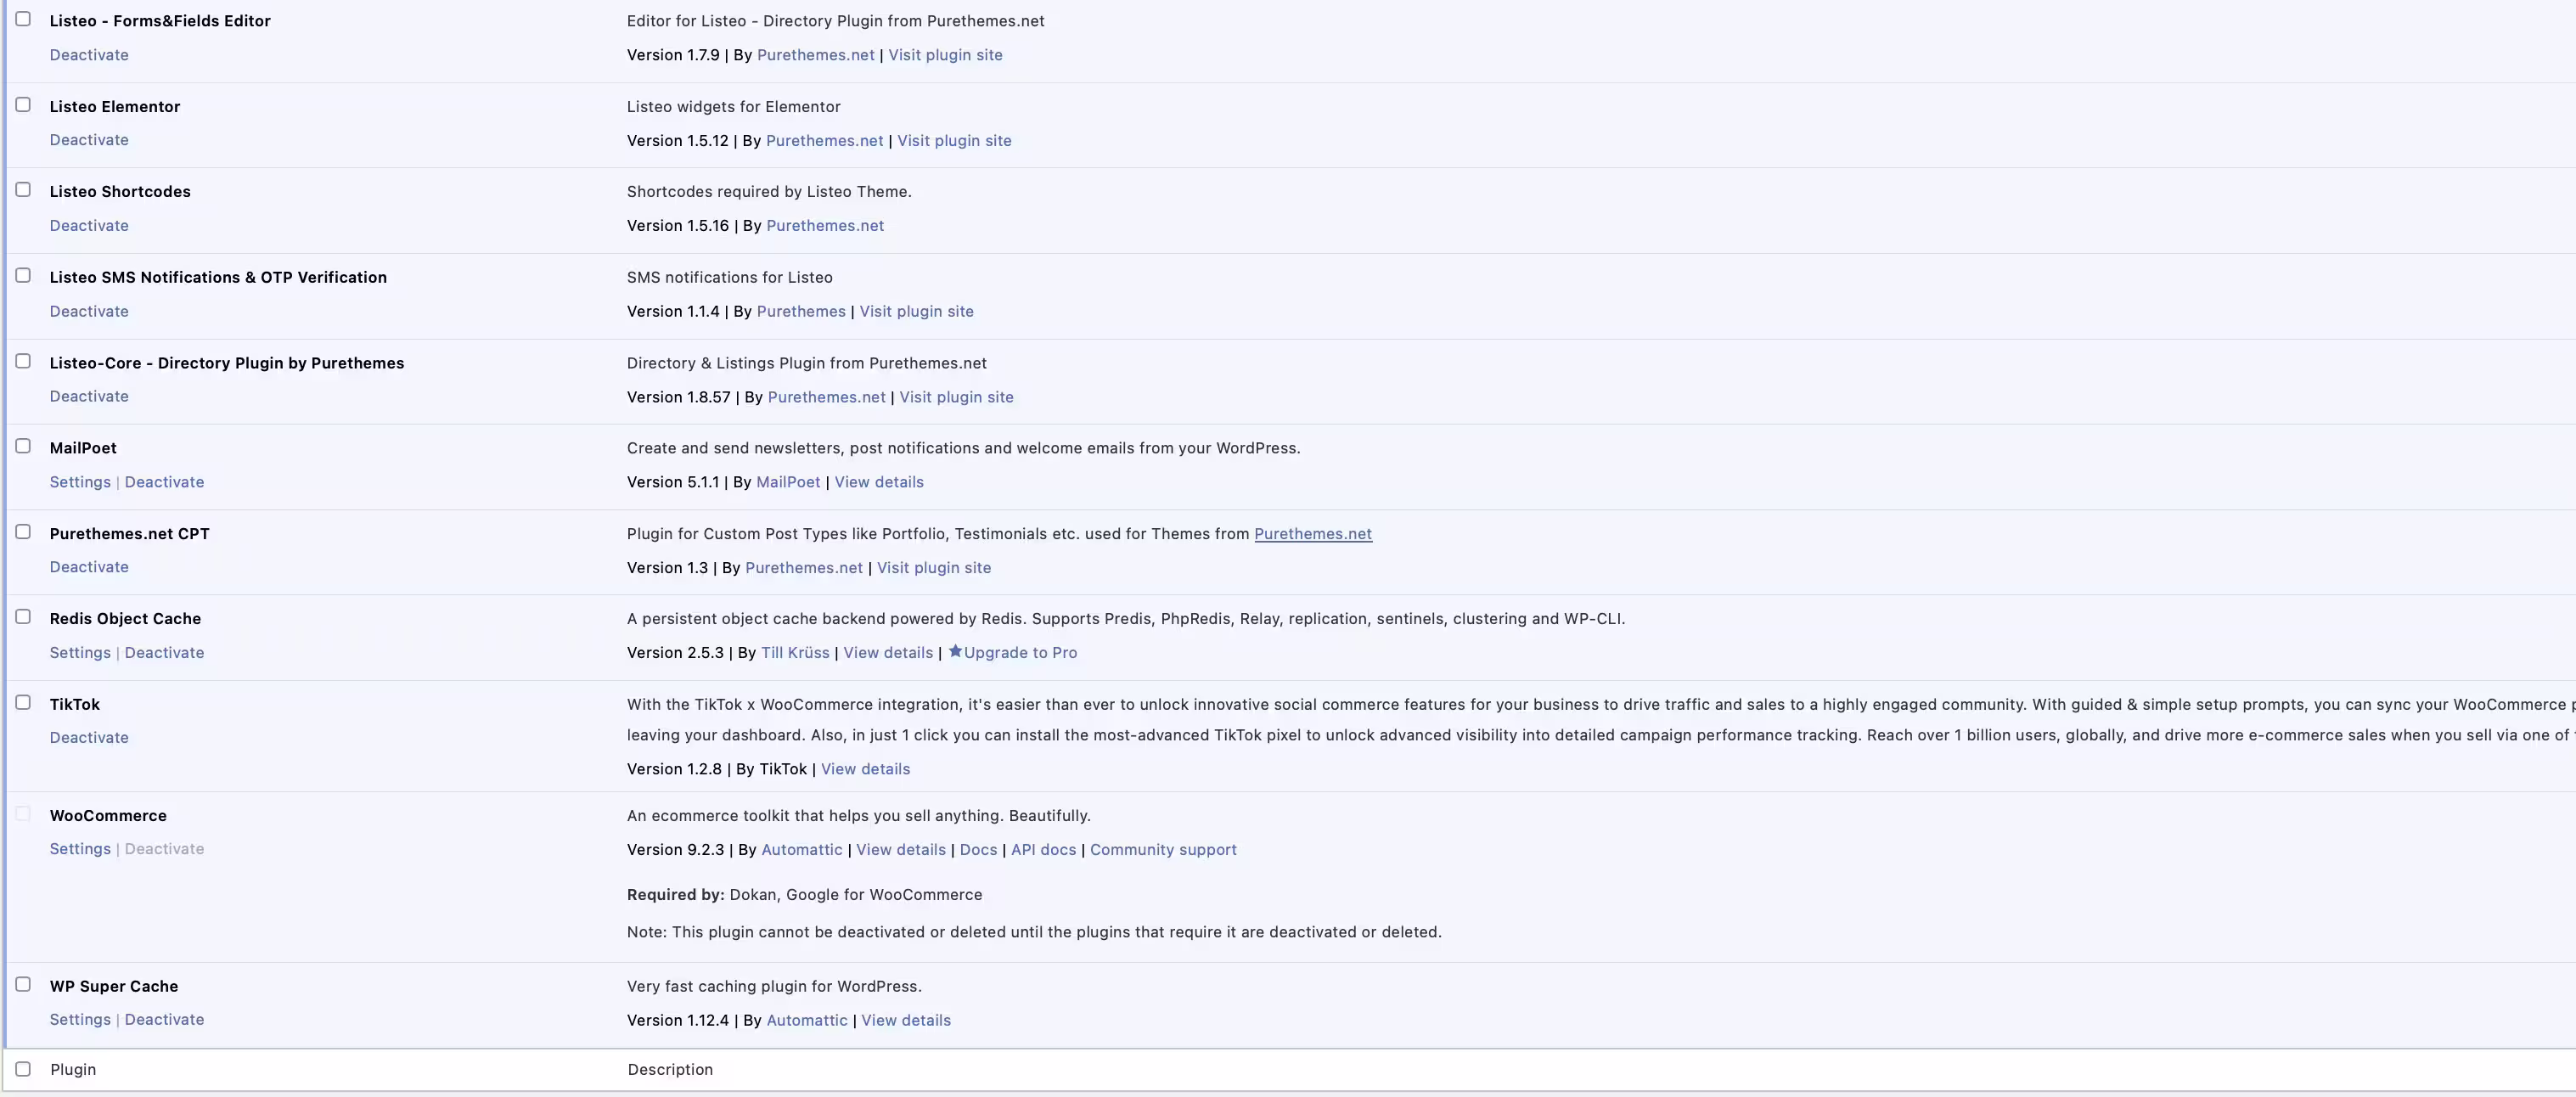
Task: Open WooCommerce Community support link
Action: (x=1163, y=849)
